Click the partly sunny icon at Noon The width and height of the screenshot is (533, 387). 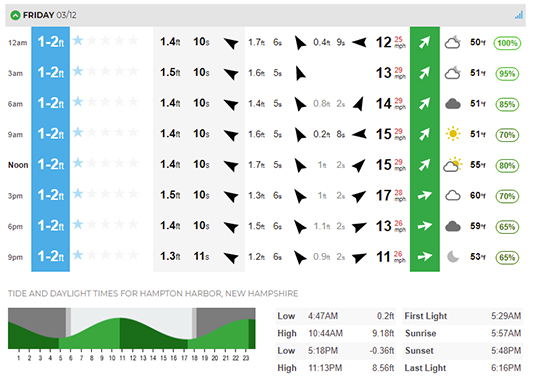coord(453,165)
